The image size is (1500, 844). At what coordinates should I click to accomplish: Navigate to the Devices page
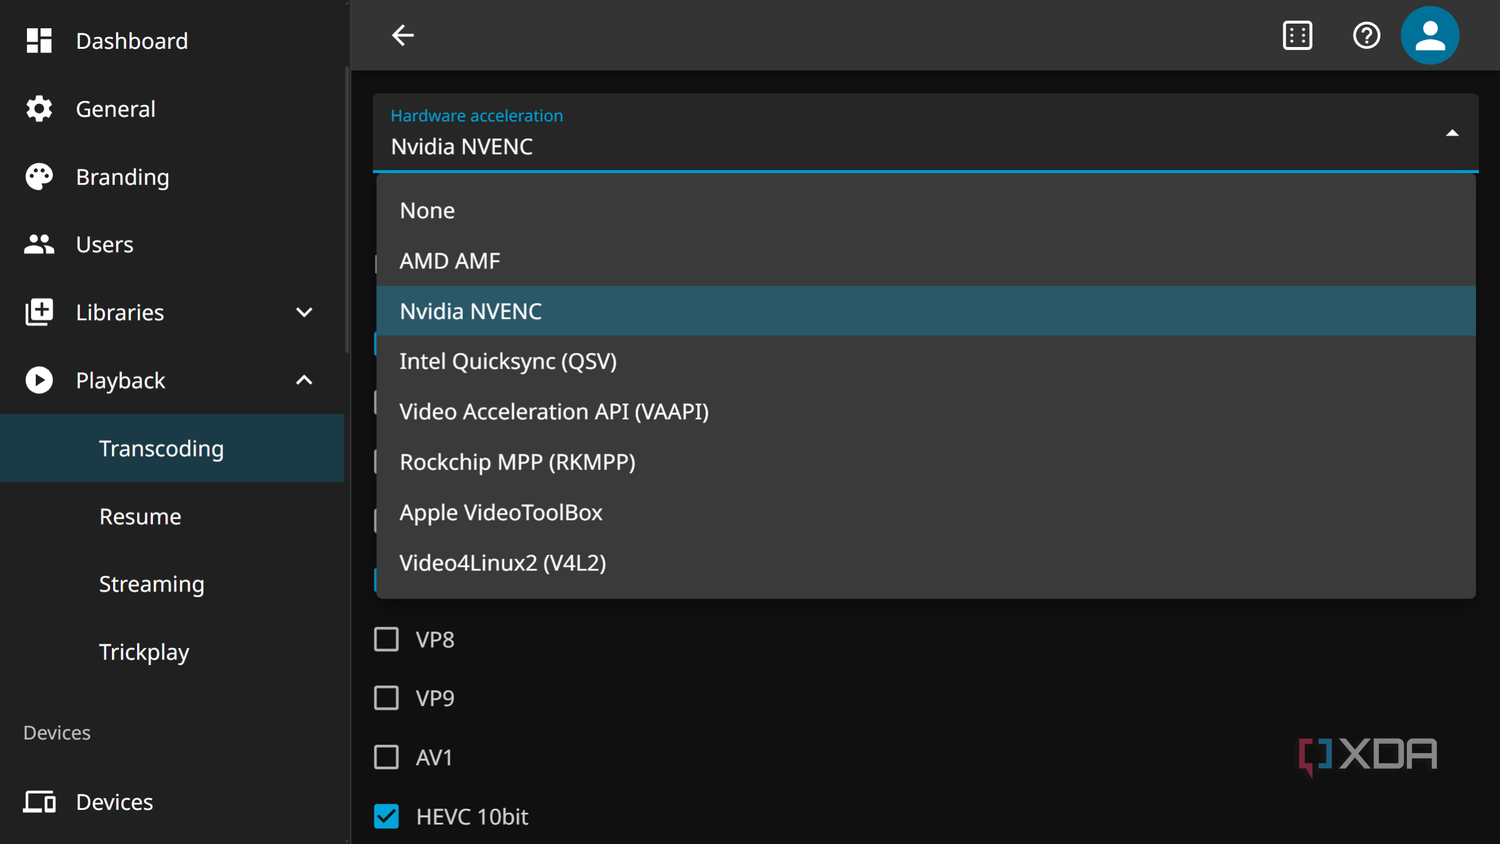coord(172,802)
